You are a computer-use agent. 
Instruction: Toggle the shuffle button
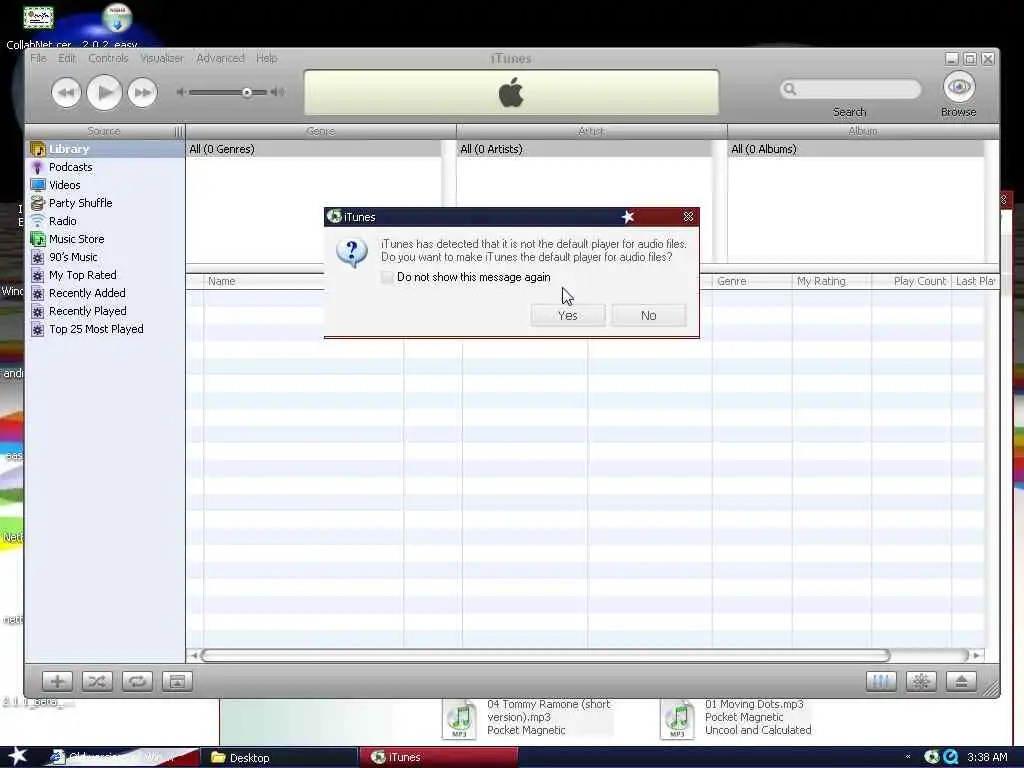[x=97, y=682]
